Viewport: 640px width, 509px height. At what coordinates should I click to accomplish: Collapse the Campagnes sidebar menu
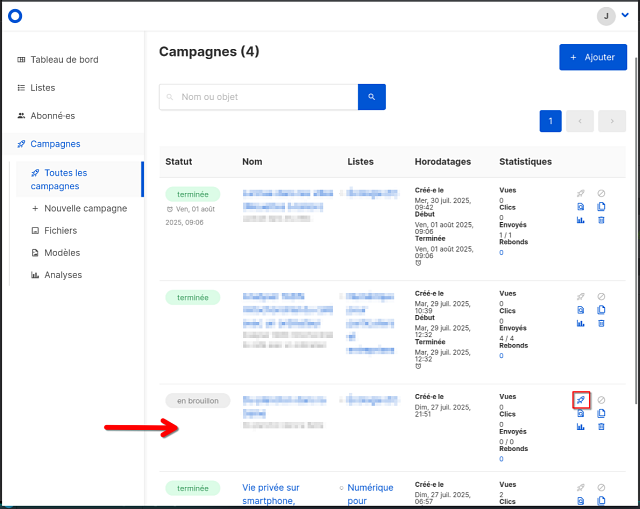click(x=55, y=144)
